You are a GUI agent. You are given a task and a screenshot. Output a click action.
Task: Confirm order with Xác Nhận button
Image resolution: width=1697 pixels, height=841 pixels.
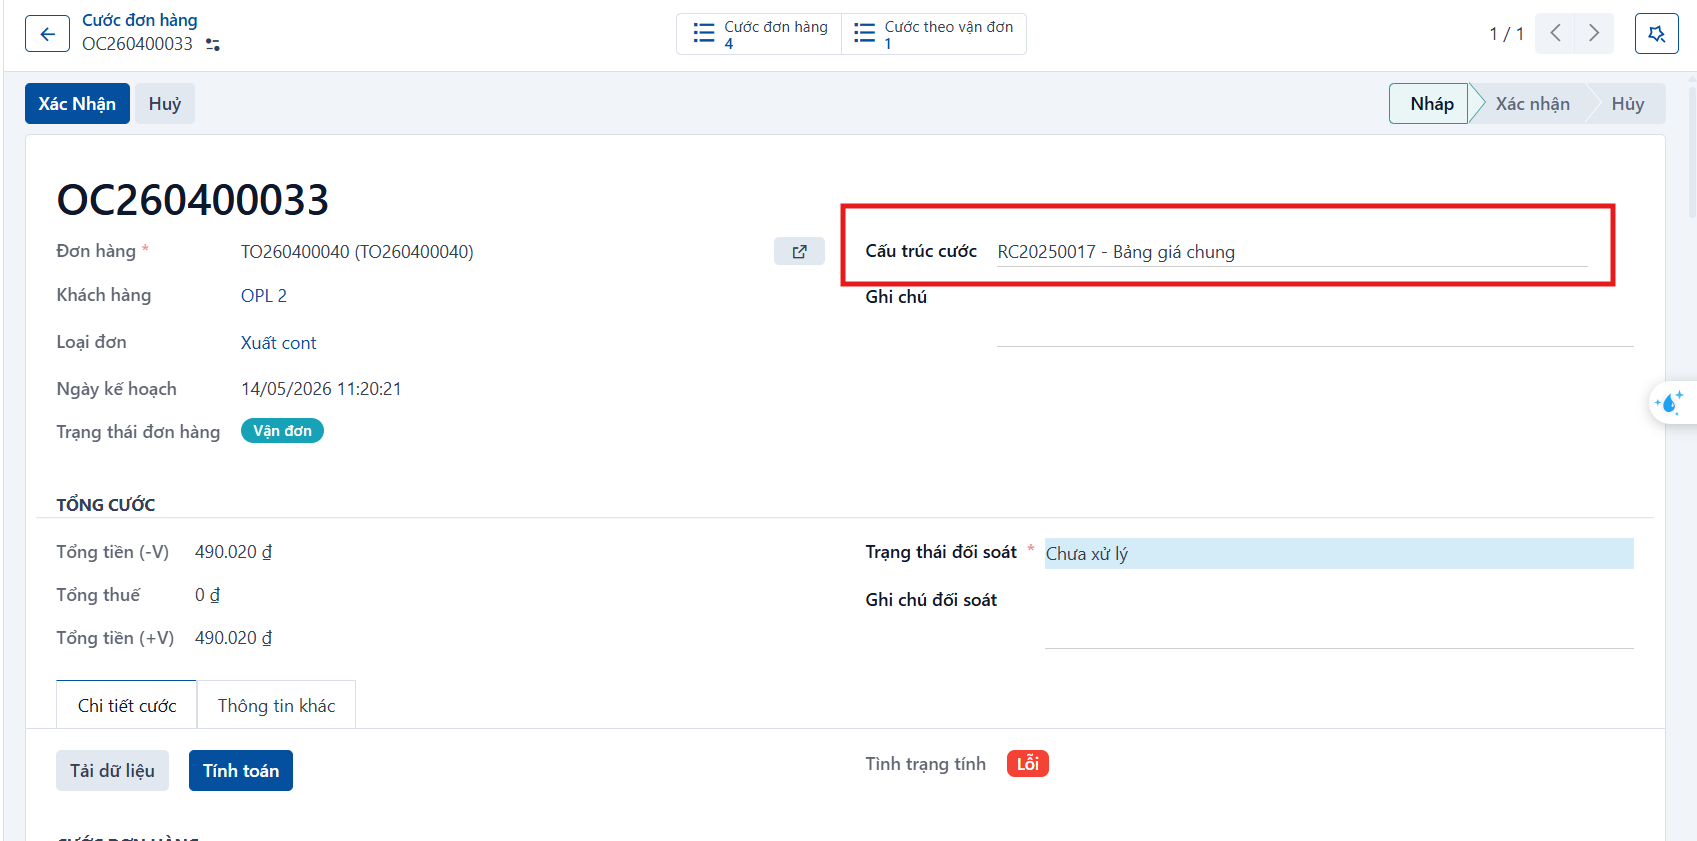[77, 104]
